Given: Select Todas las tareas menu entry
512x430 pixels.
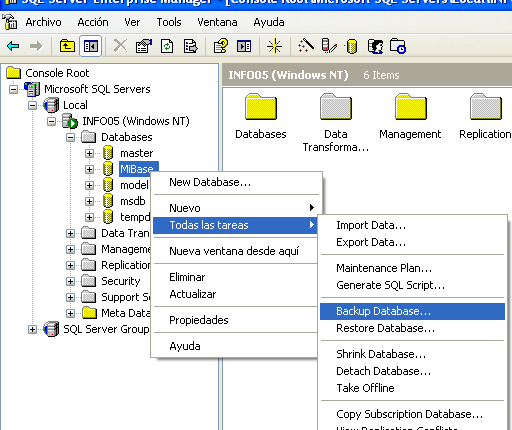Looking at the screenshot, I should (236, 225).
